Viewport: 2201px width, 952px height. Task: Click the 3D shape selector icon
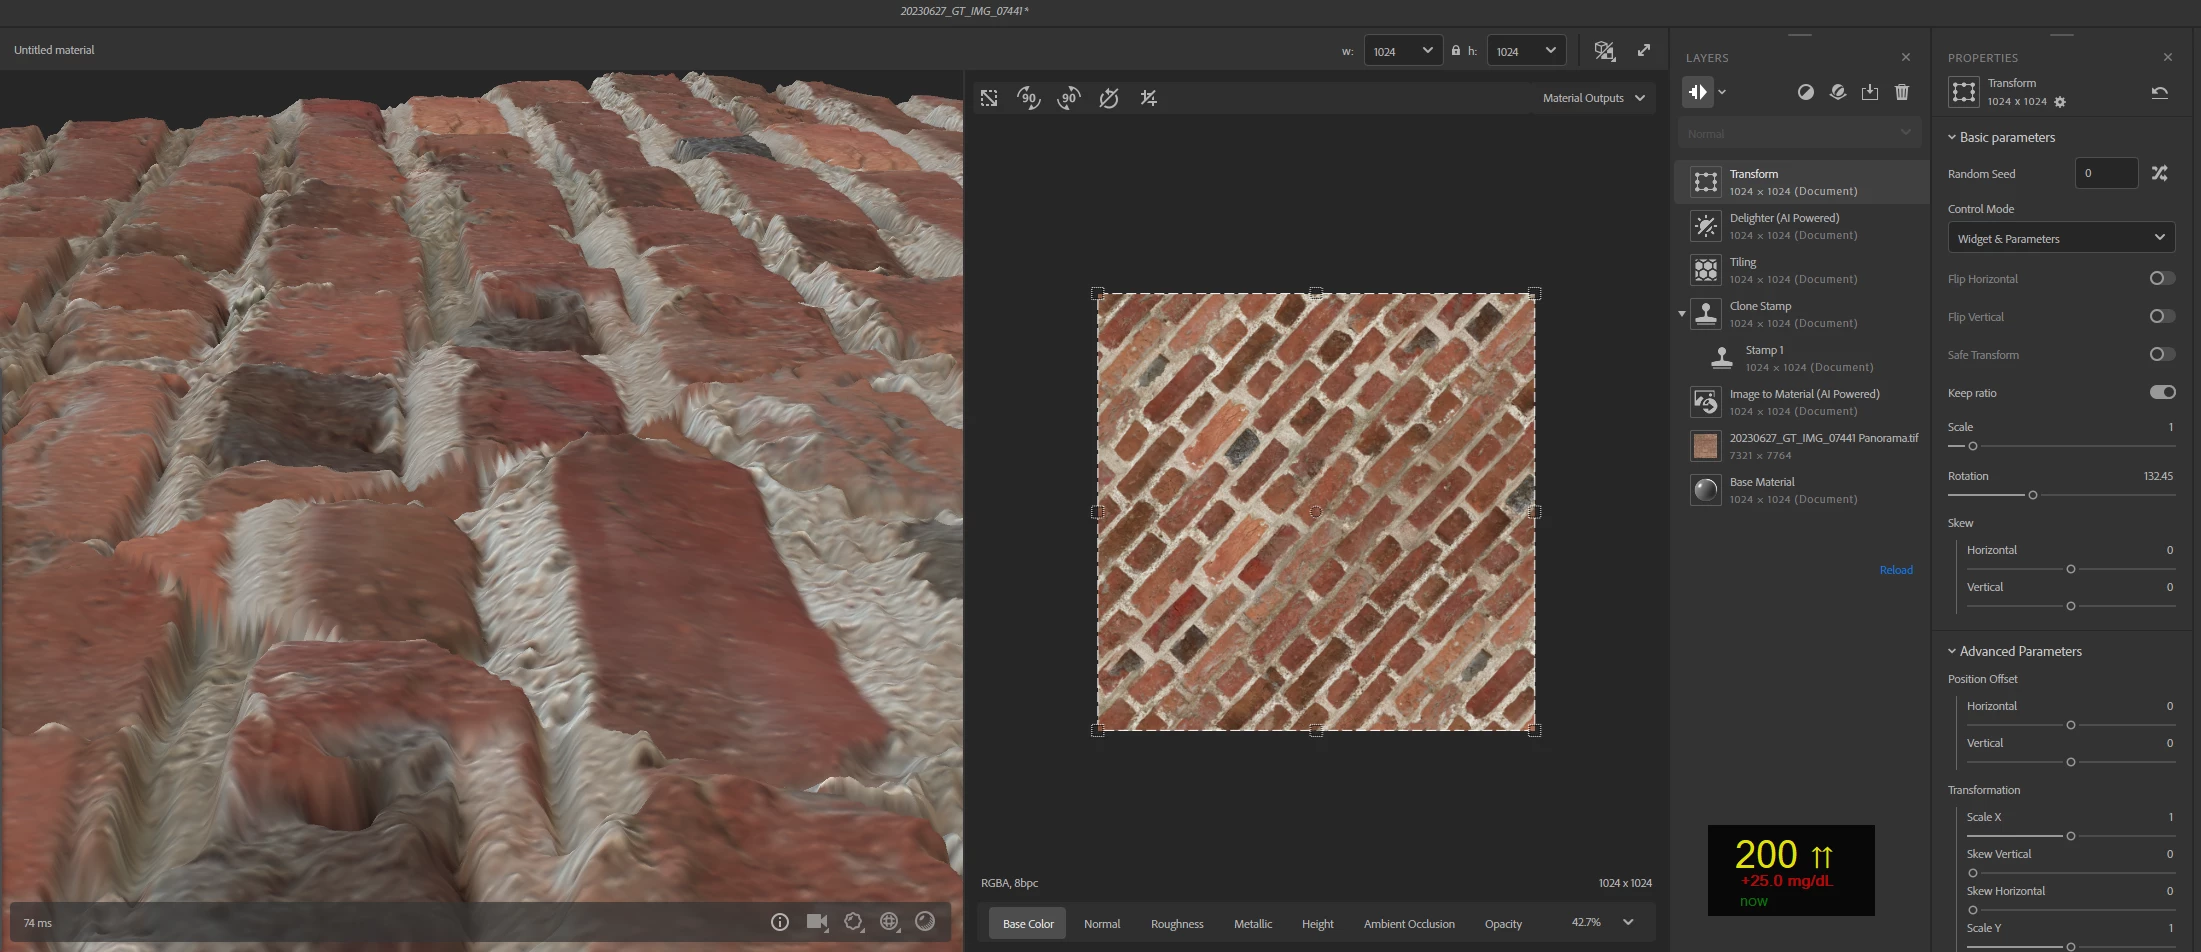pos(853,922)
